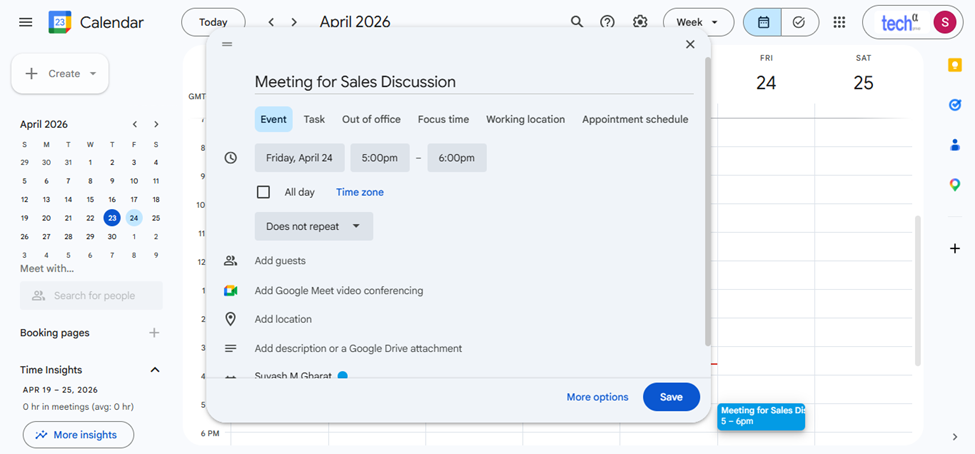The image size is (975, 454).
Task: Open Google Tasks in side panel
Action: 954,105
